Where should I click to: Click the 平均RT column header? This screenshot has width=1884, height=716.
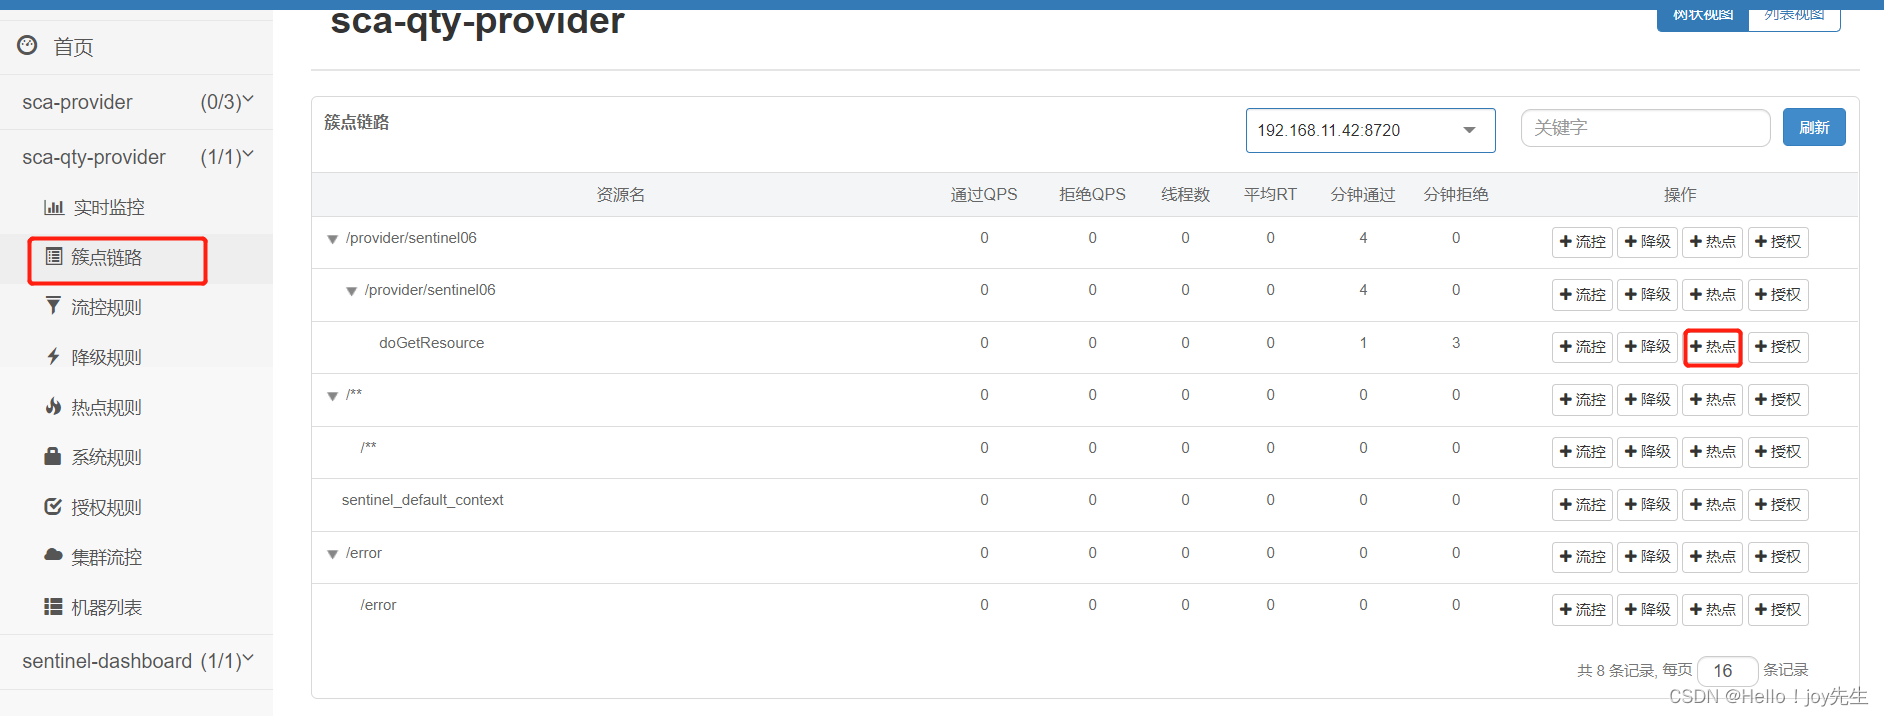tap(1270, 195)
